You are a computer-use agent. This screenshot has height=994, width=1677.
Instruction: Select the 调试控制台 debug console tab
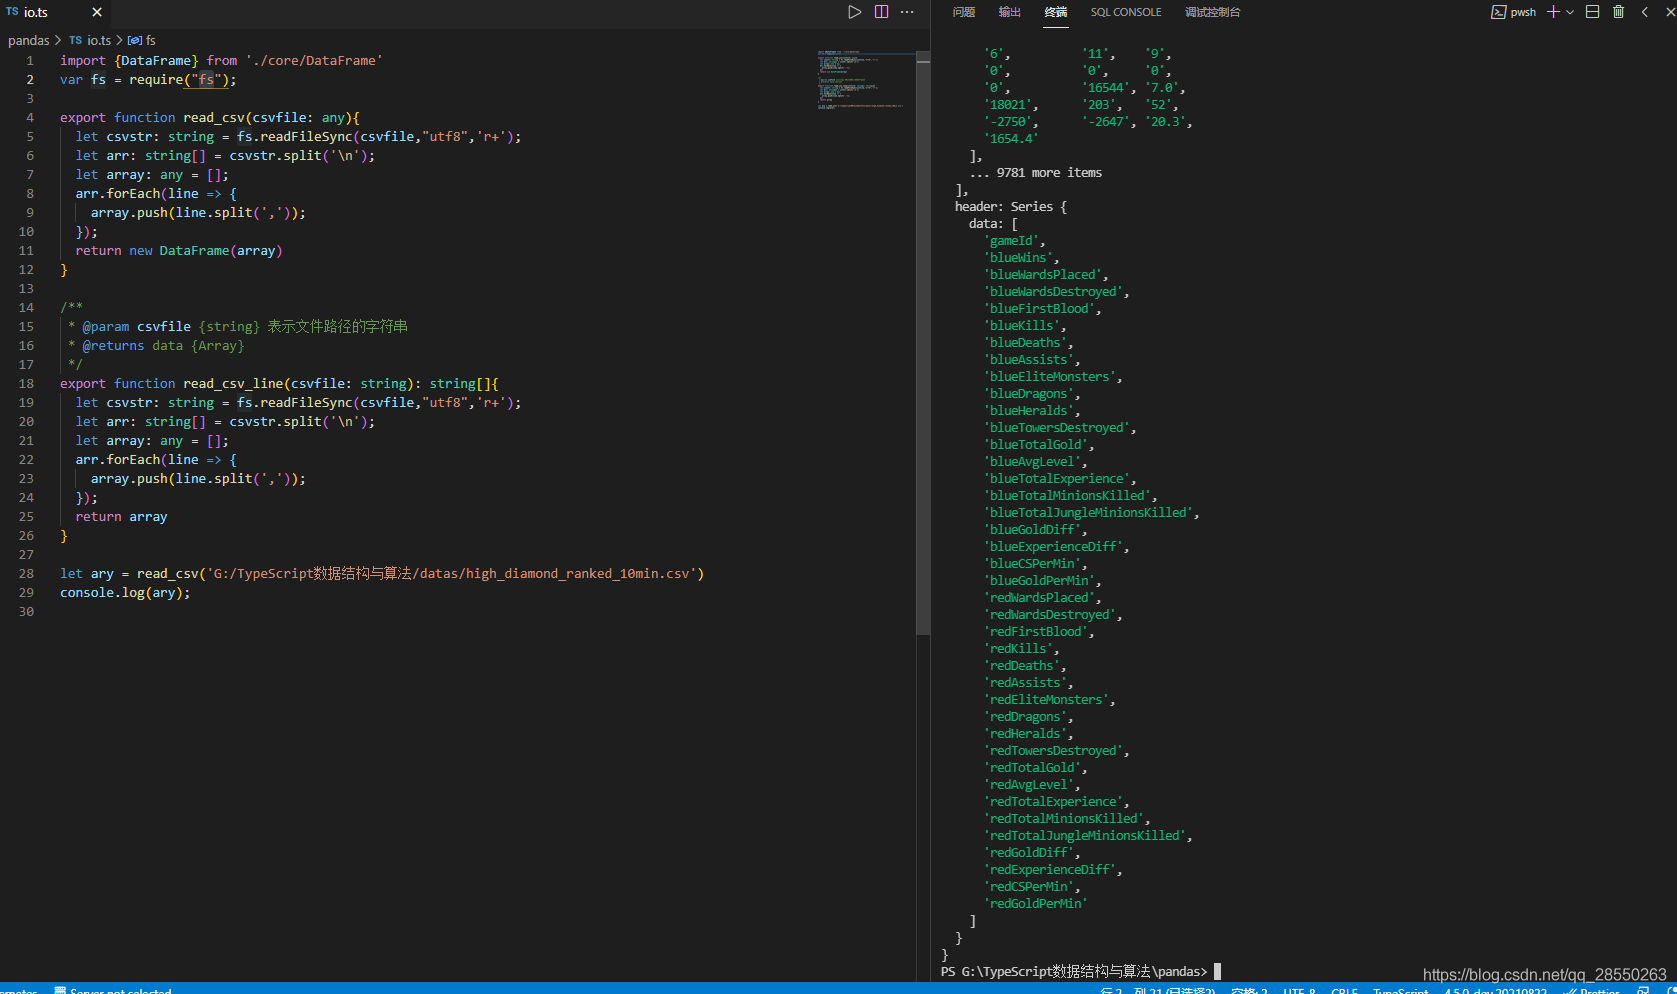[x=1212, y=12]
